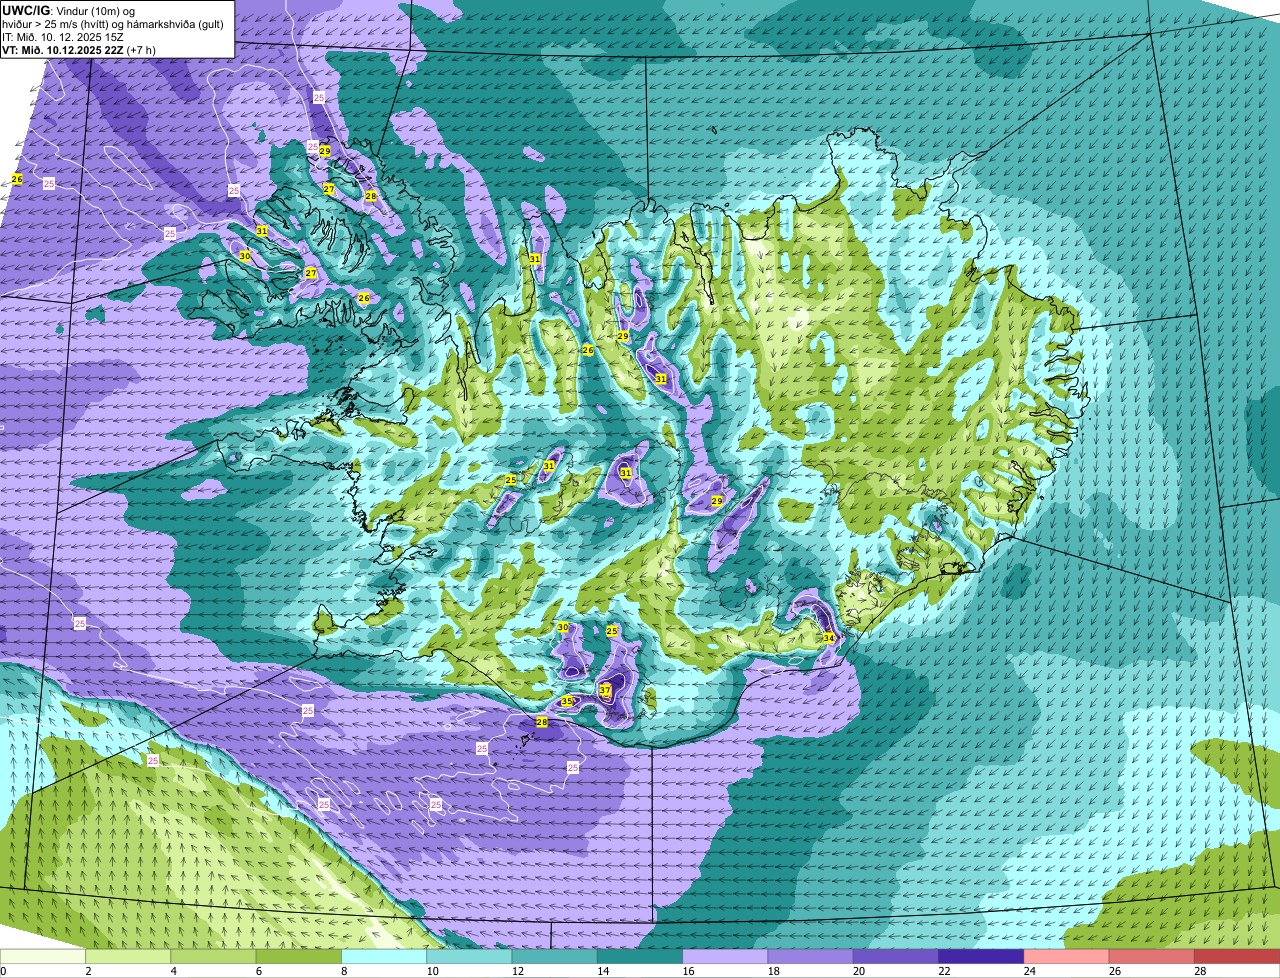
Task: Click the 0–2 m/s palest legend swatch
Action: click(43, 957)
